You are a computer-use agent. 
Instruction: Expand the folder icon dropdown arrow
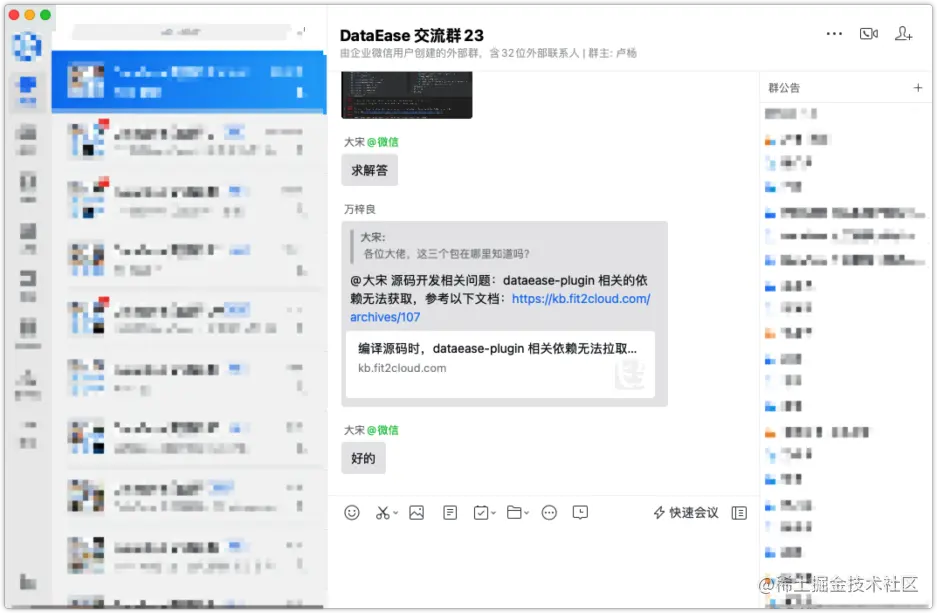click(526, 513)
